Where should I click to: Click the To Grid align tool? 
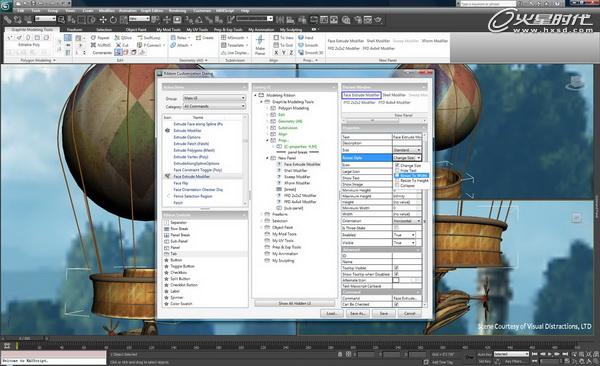pos(284,45)
